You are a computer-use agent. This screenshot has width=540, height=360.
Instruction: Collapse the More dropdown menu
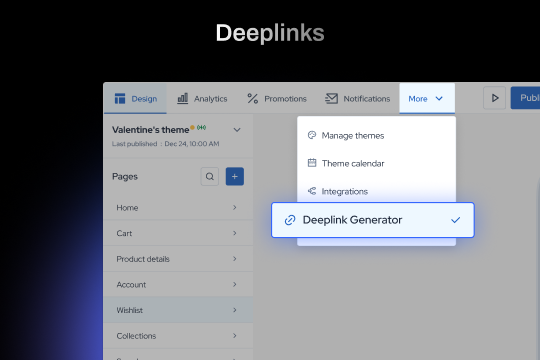(x=427, y=98)
